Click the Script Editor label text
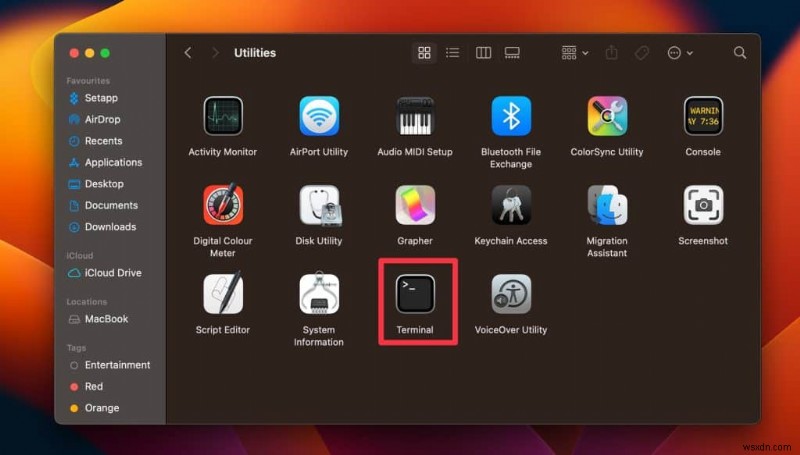Screen dimensions: 800x455 pyautogui.click(x=223, y=330)
